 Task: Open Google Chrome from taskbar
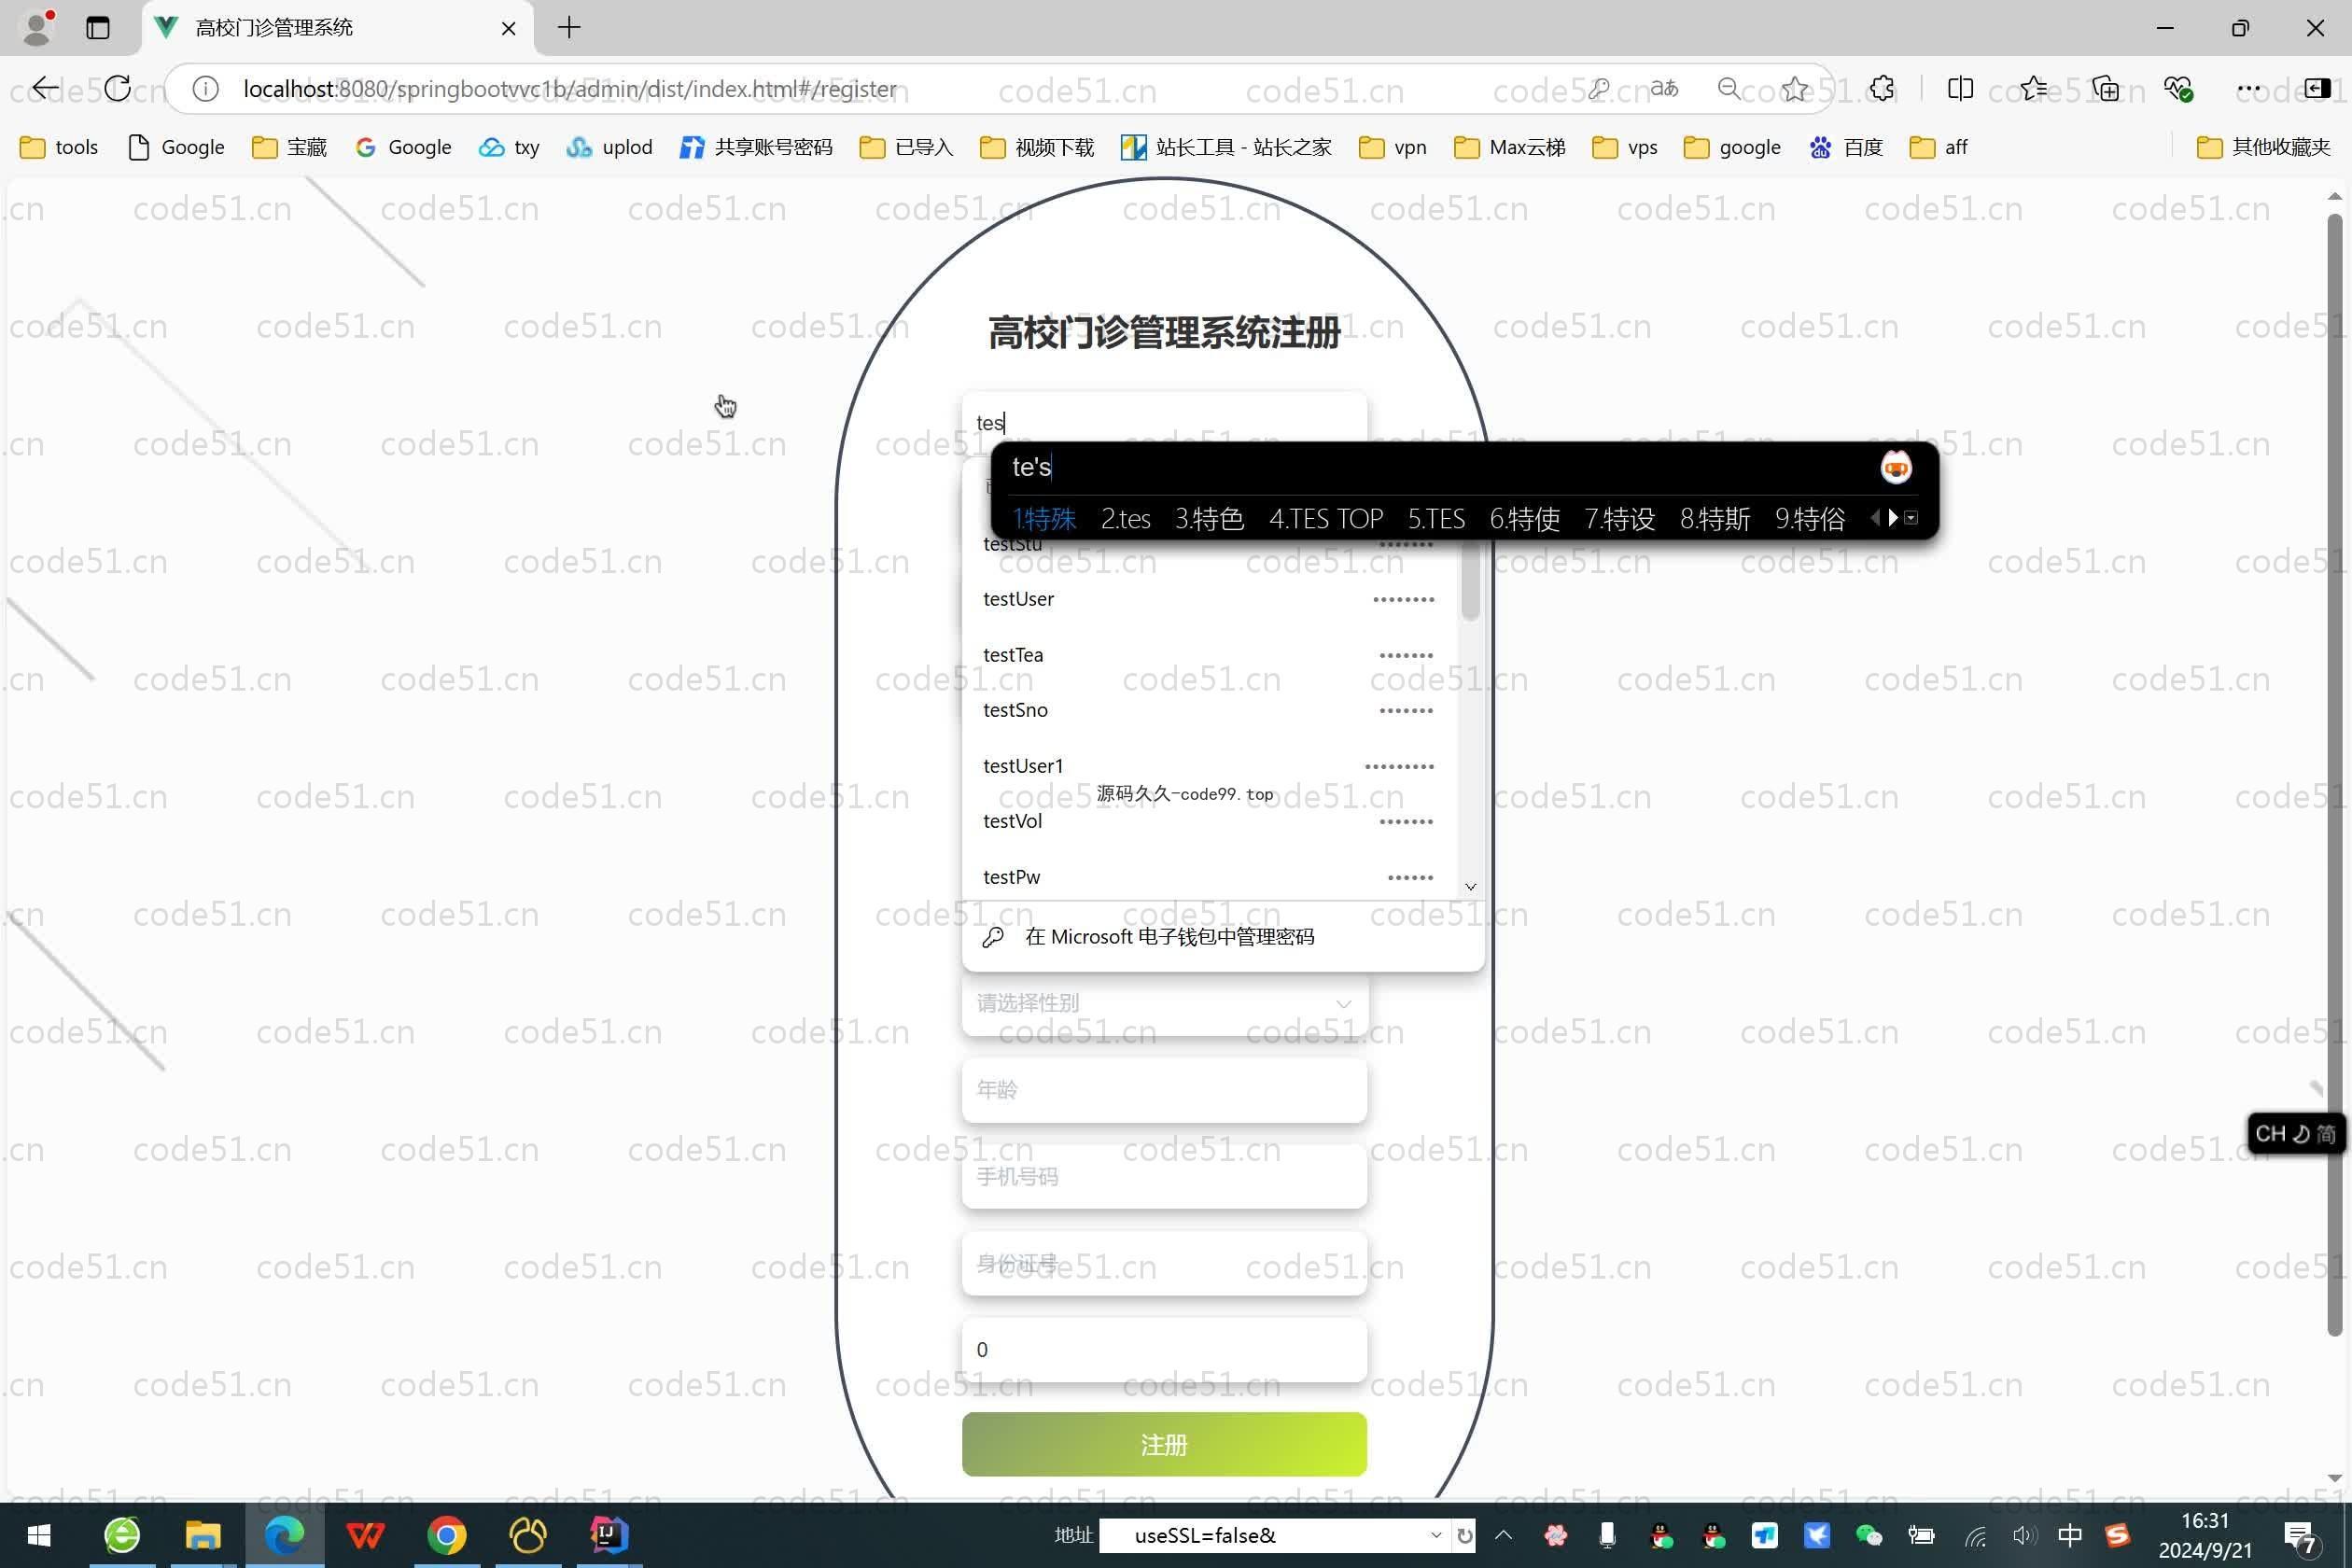pyautogui.click(x=446, y=1535)
